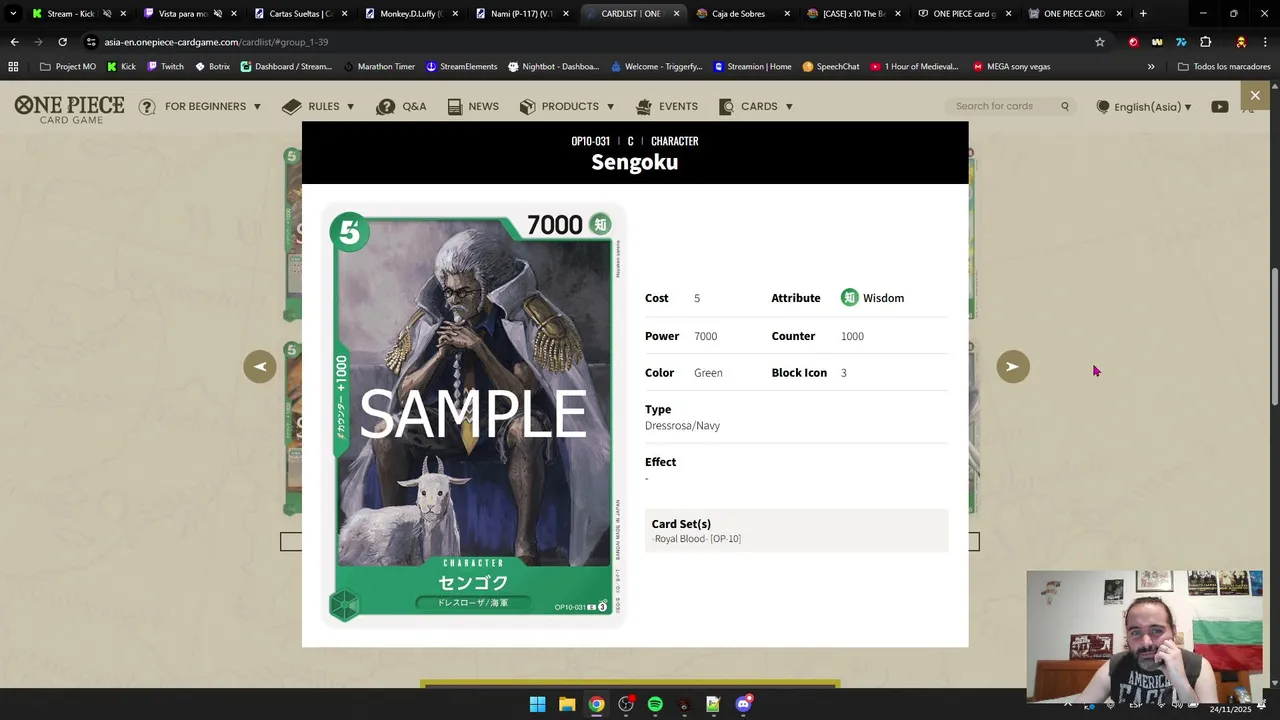This screenshot has width=1280, height=720.
Task: Bookmark this page with the star icon
Action: (x=1100, y=42)
